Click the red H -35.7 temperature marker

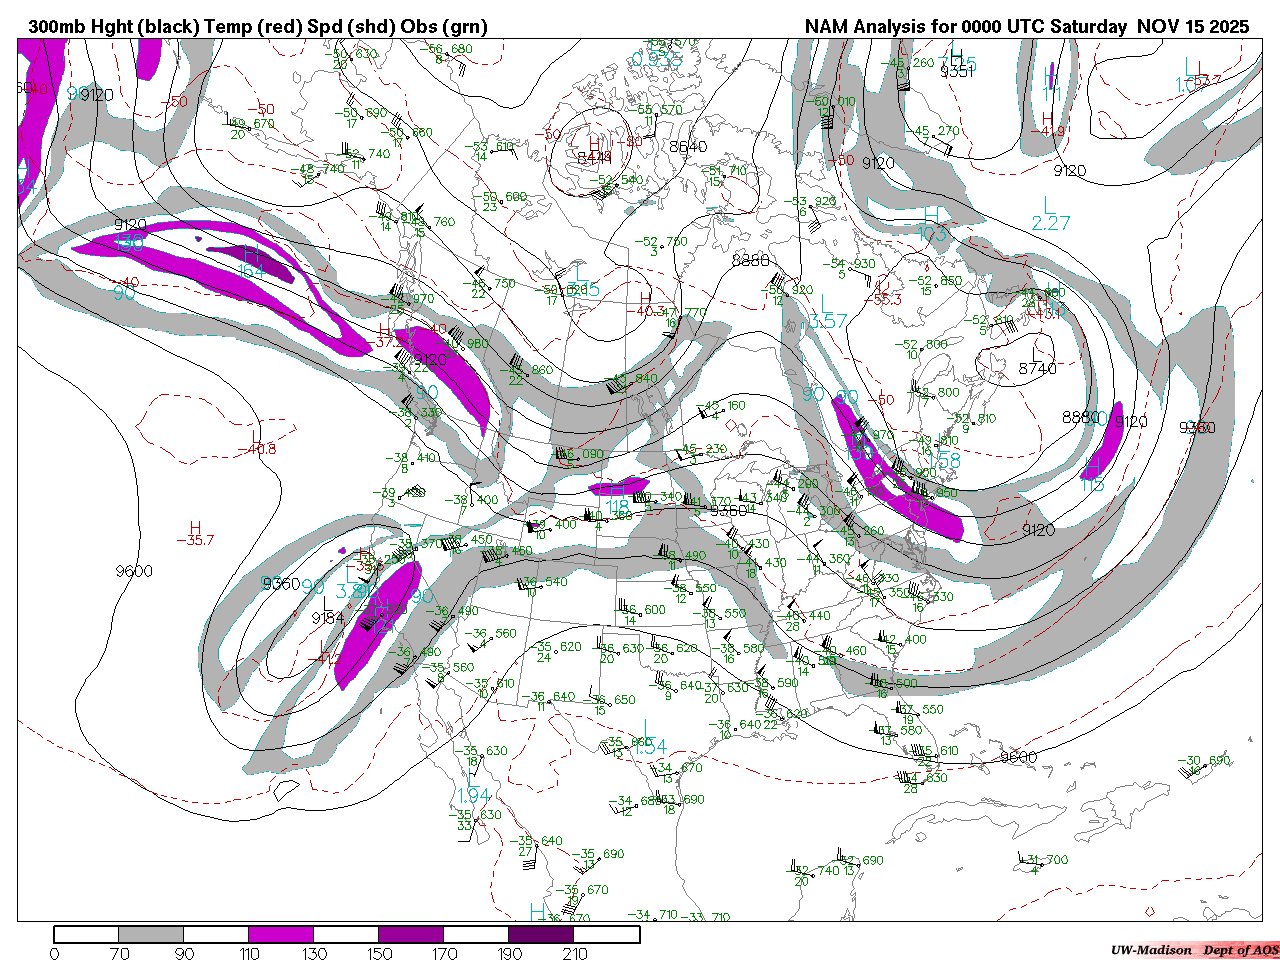195,534
